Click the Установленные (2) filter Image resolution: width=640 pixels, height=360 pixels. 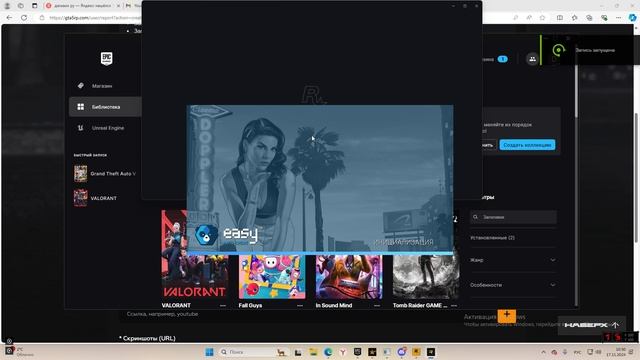coord(492,238)
